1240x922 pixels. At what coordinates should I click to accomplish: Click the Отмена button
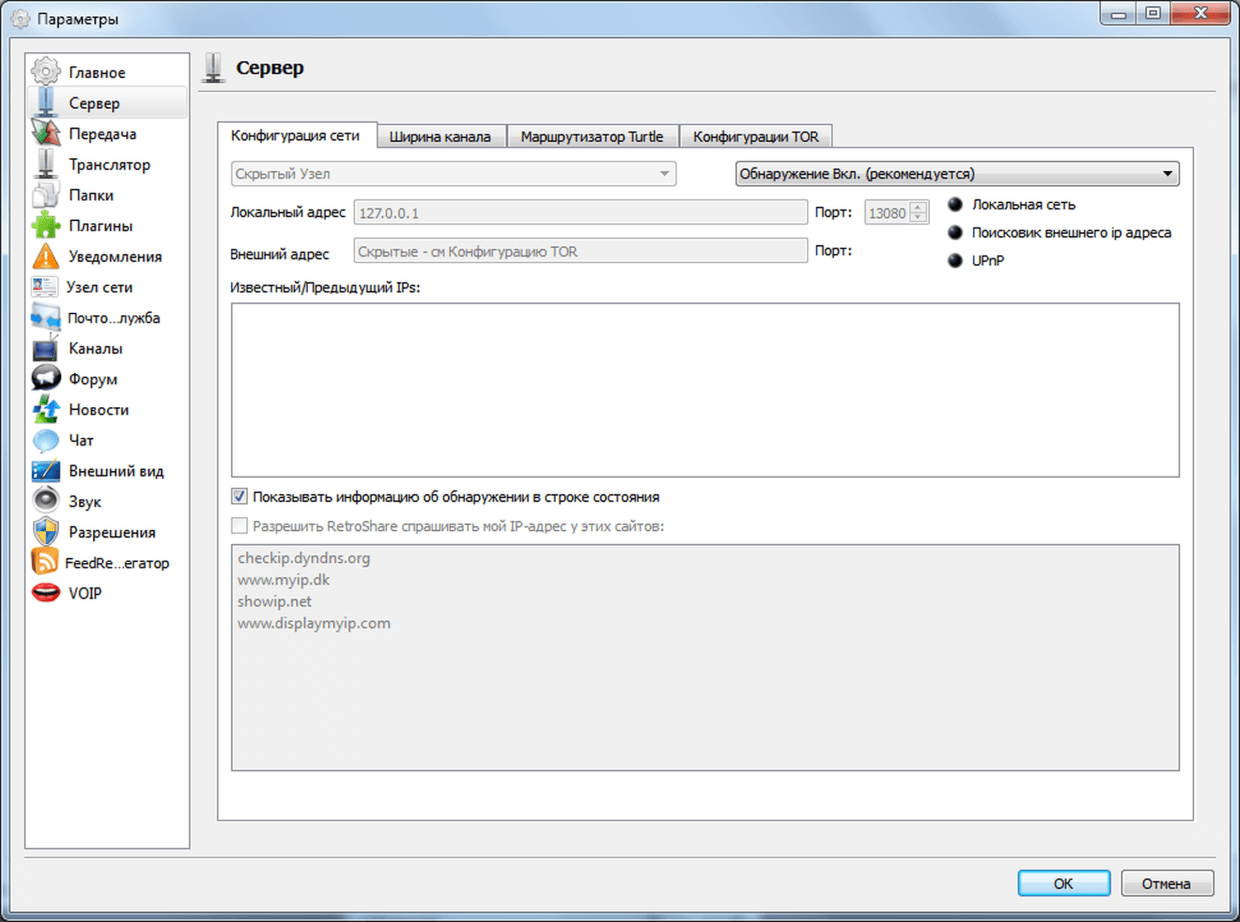[1167, 883]
